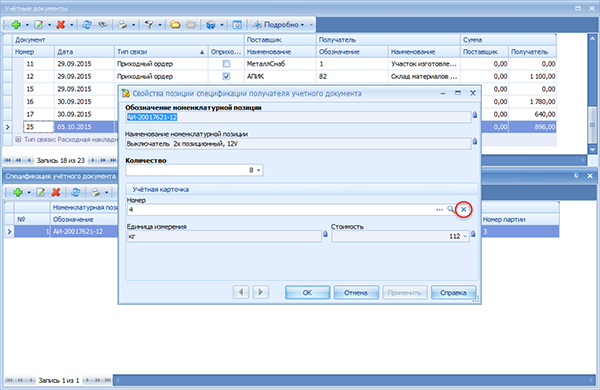This screenshot has width=600, height=390.
Task: Open dropdown arrow next to top delete icon
Action: [71, 25]
